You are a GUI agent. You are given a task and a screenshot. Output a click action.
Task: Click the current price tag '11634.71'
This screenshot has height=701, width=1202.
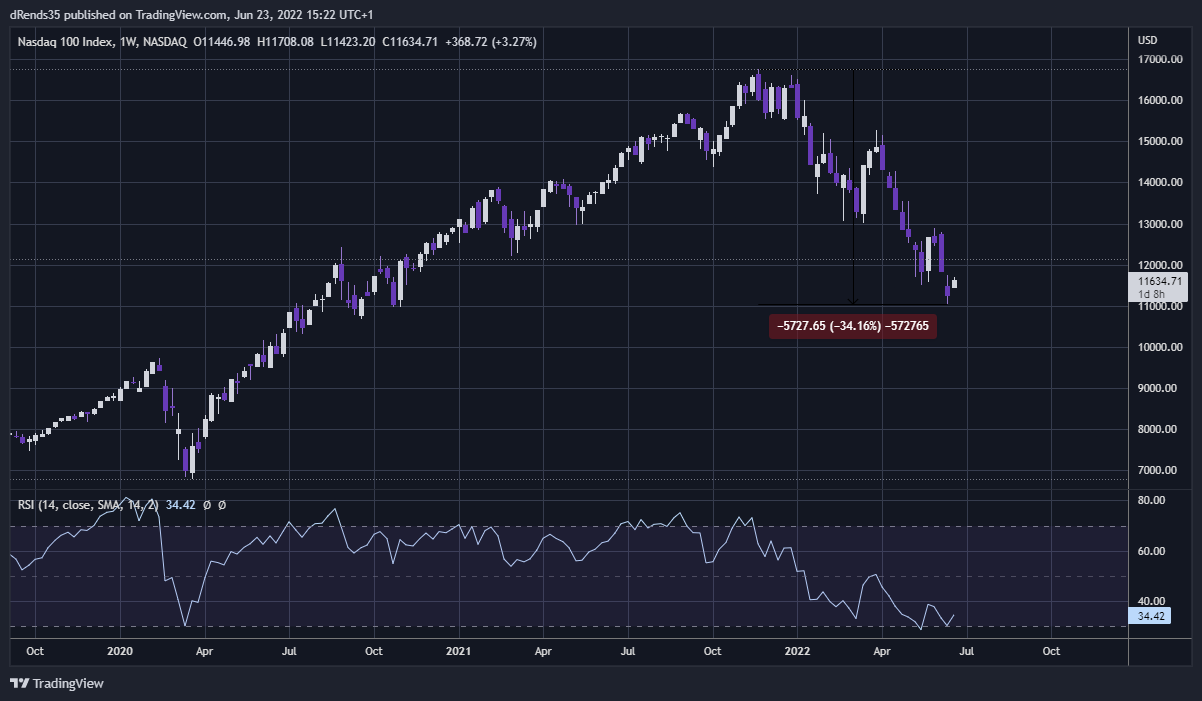1160,282
